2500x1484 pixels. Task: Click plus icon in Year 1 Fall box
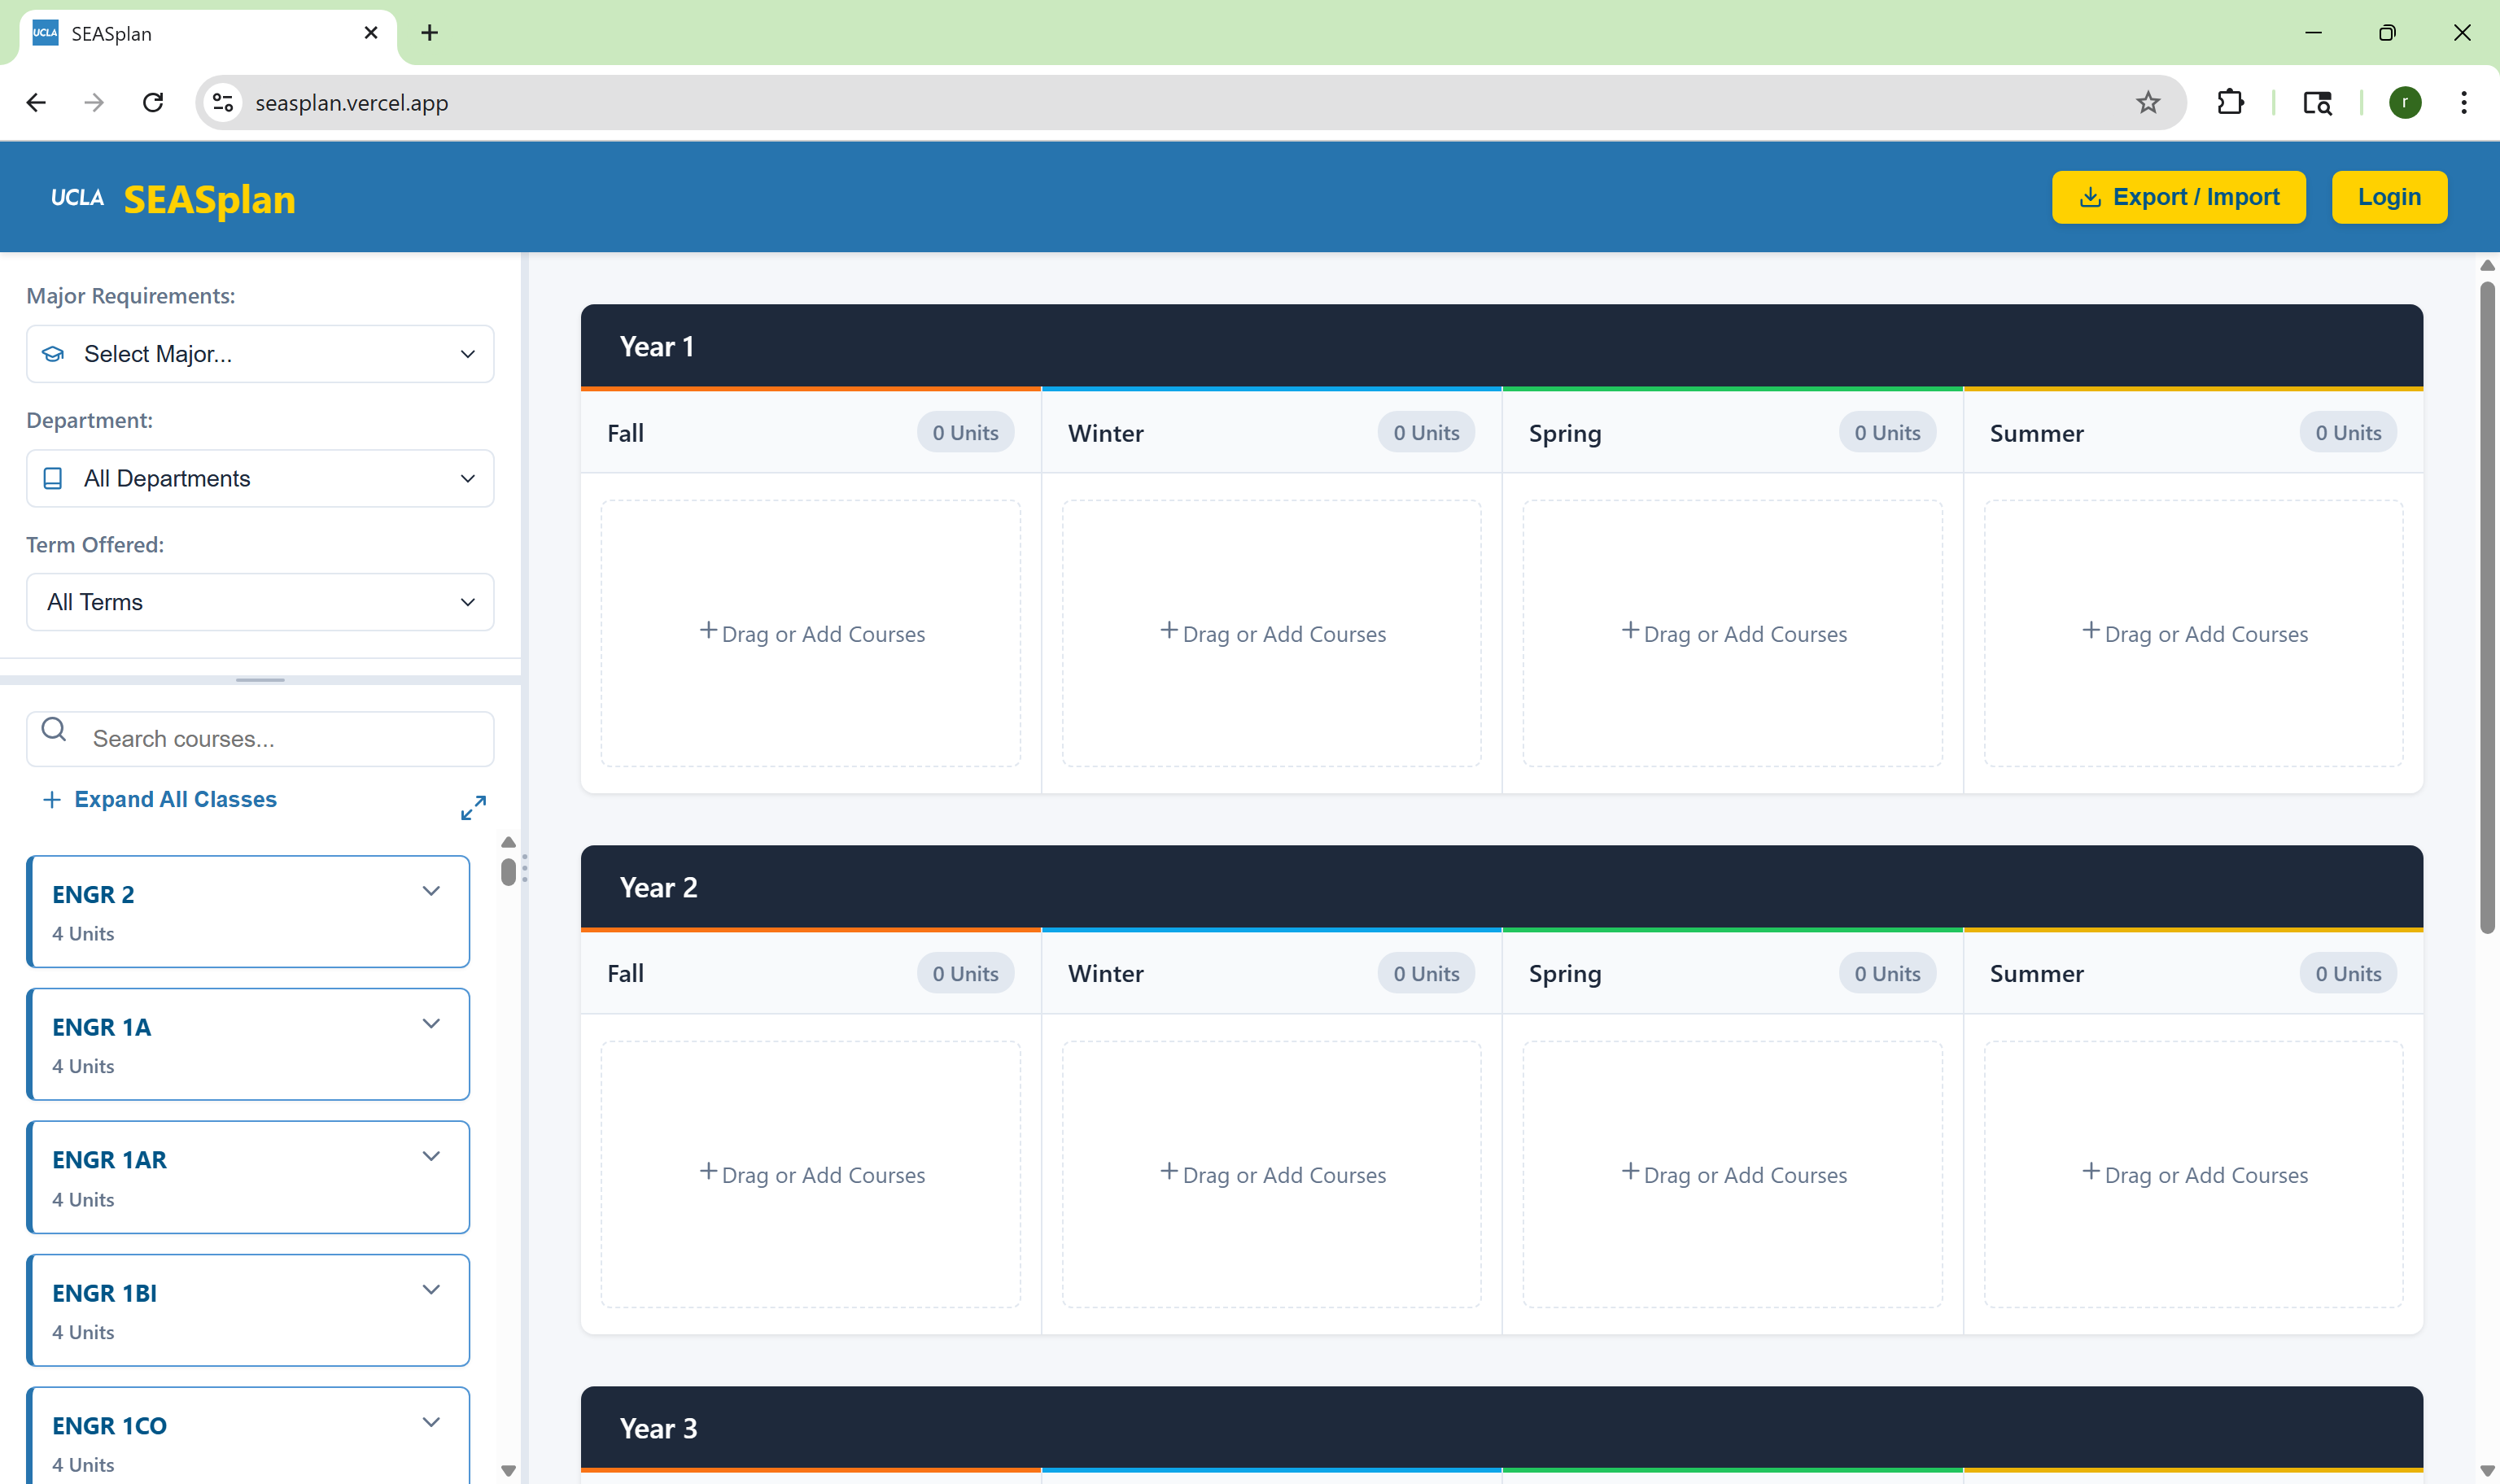tap(708, 630)
